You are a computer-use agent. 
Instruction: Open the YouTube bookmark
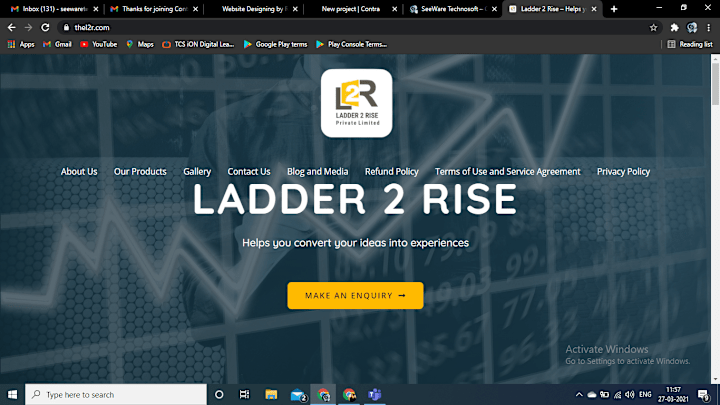99,45
